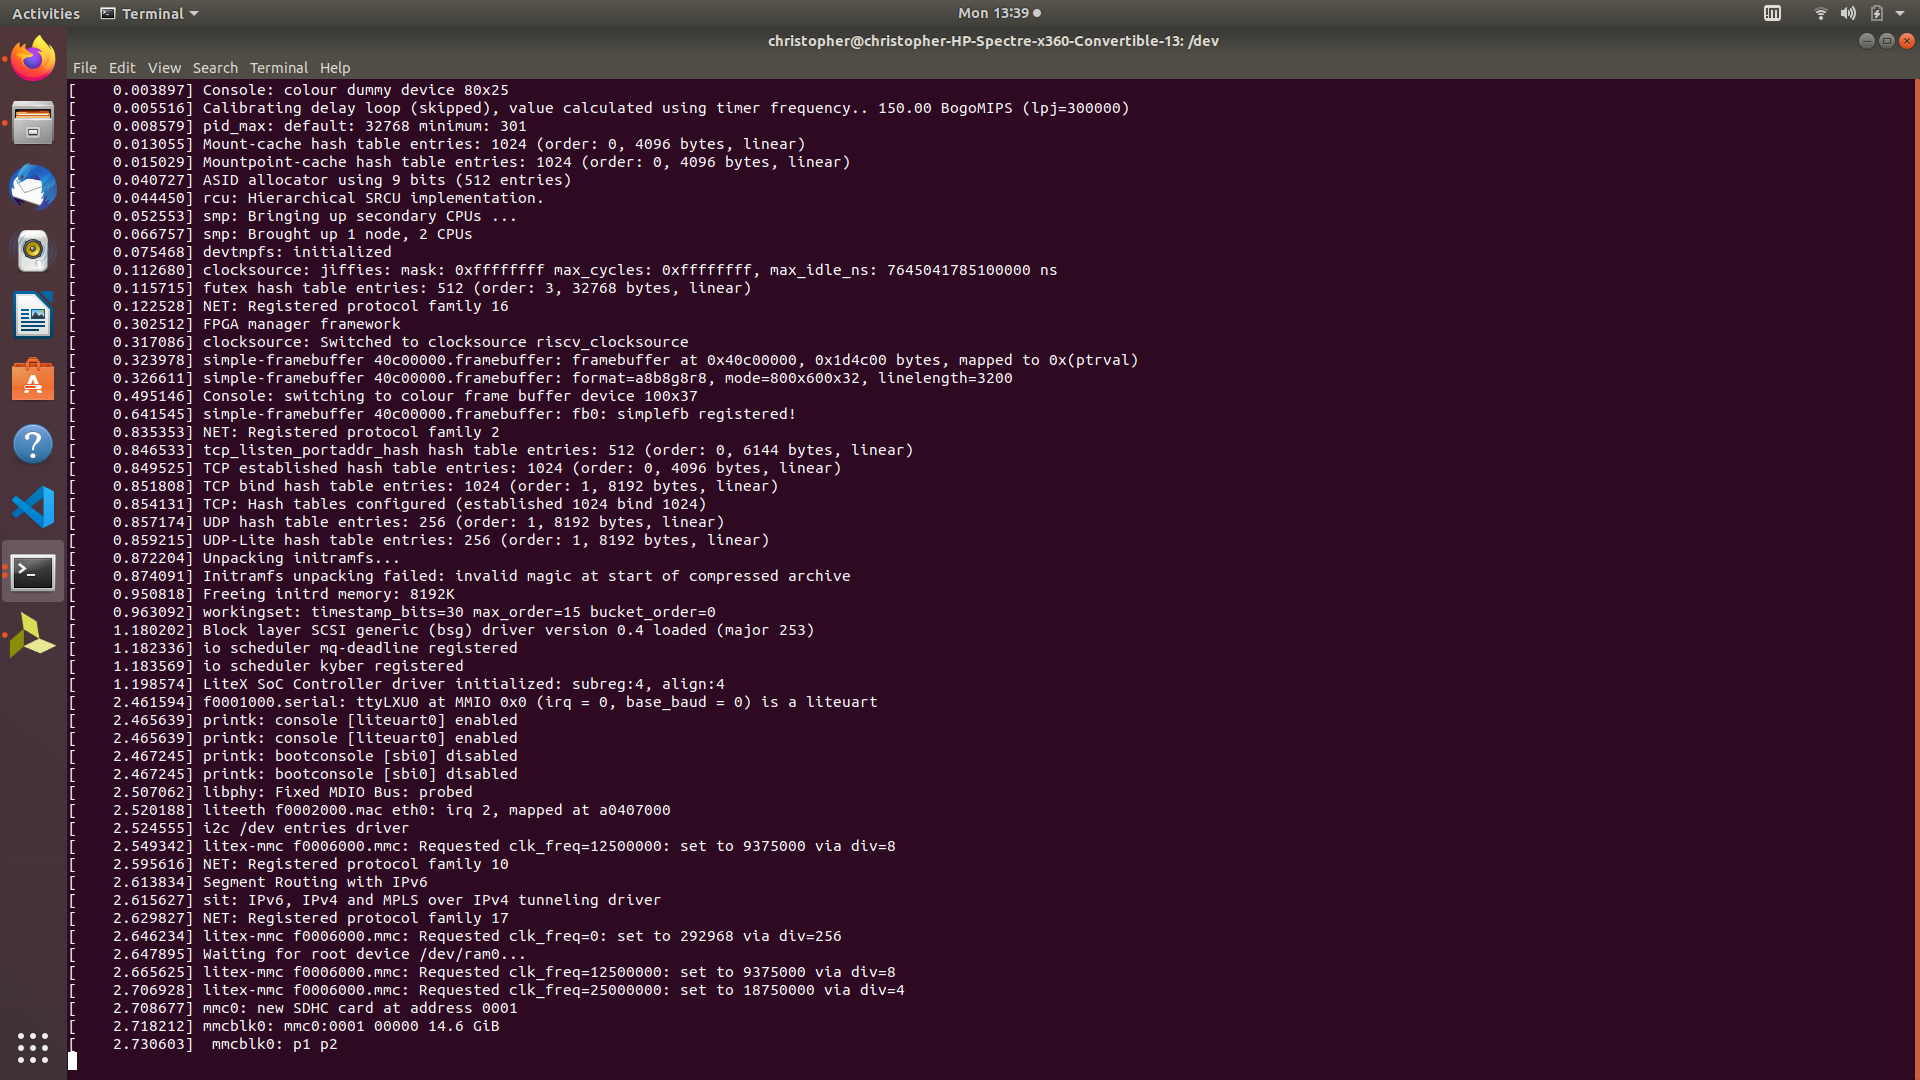Click the battery charging indicator
The height and width of the screenshot is (1080, 1920).
[1878, 13]
